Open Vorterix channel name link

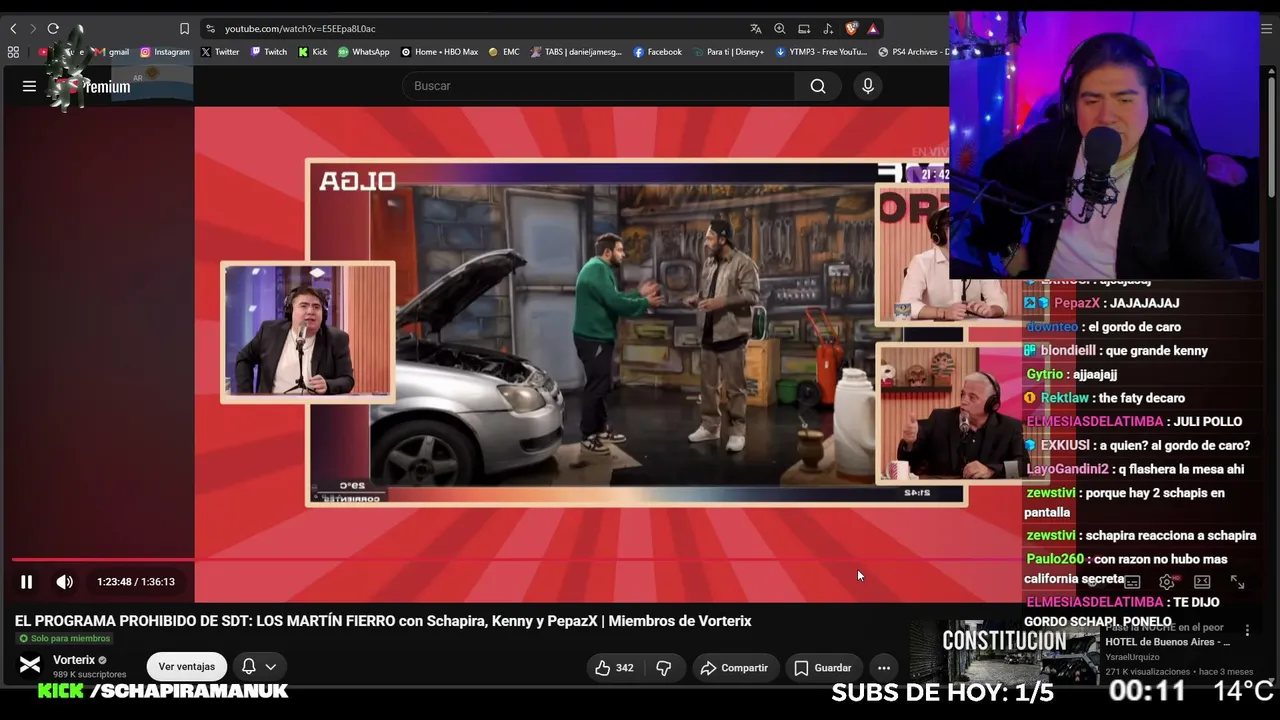(74, 660)
